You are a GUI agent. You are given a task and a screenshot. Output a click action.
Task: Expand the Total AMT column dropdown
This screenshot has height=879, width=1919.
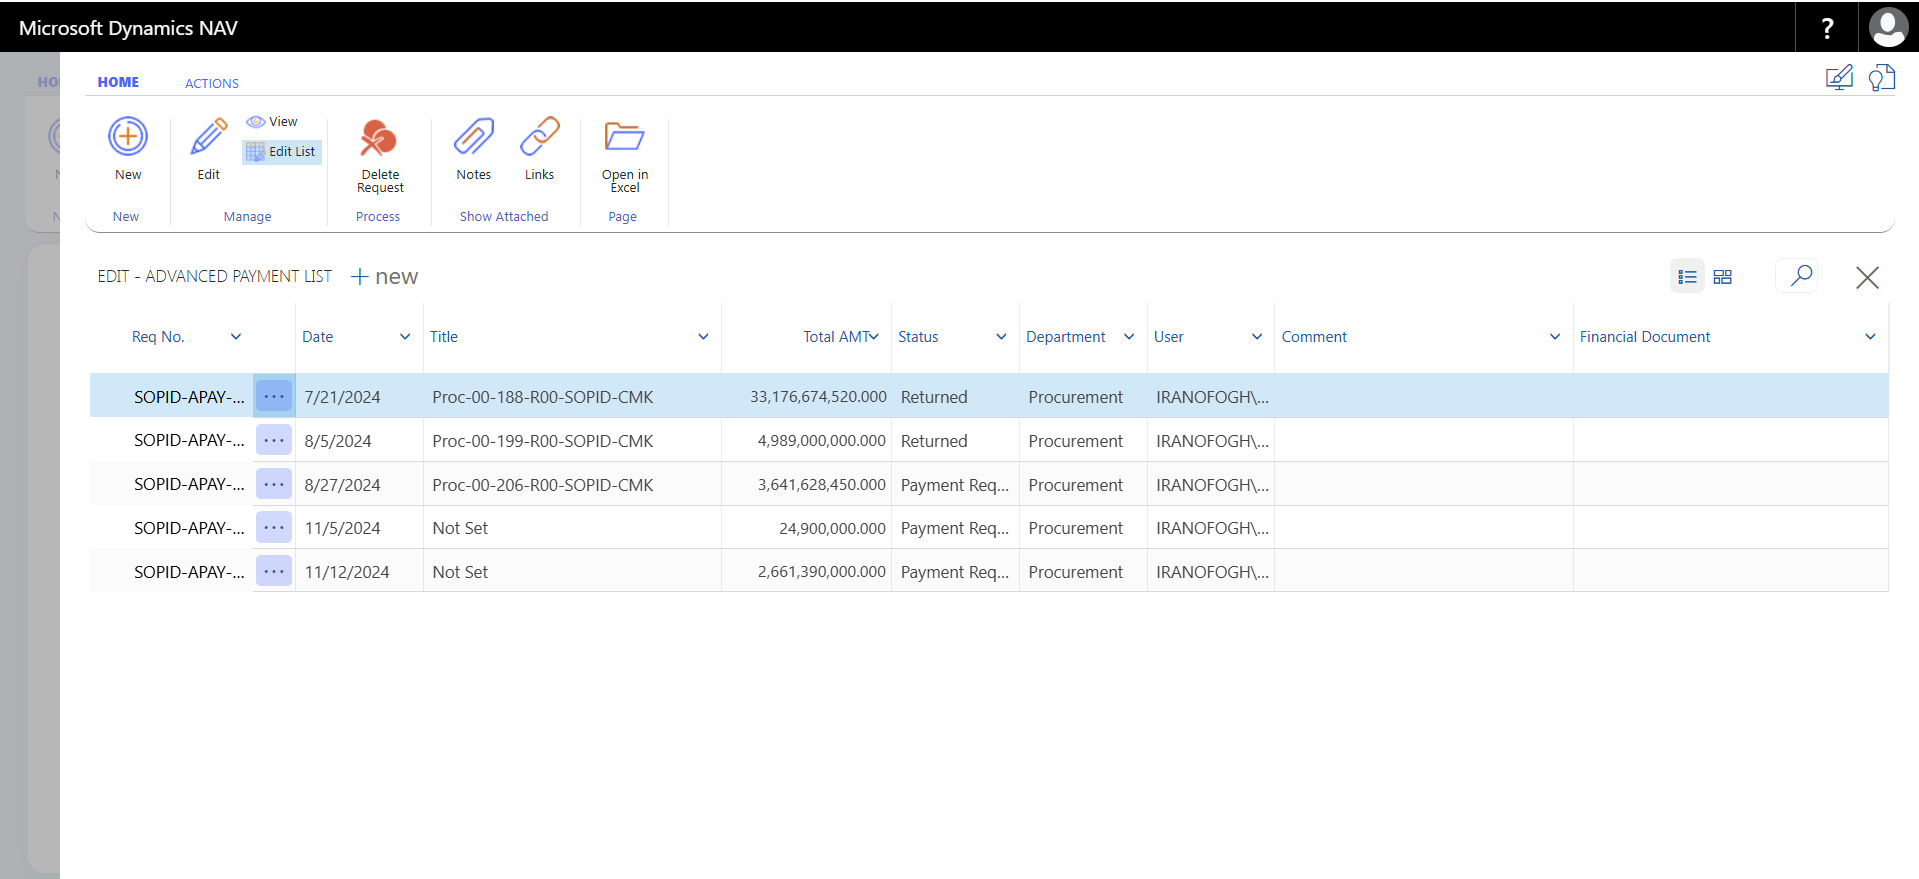point(875,337)
